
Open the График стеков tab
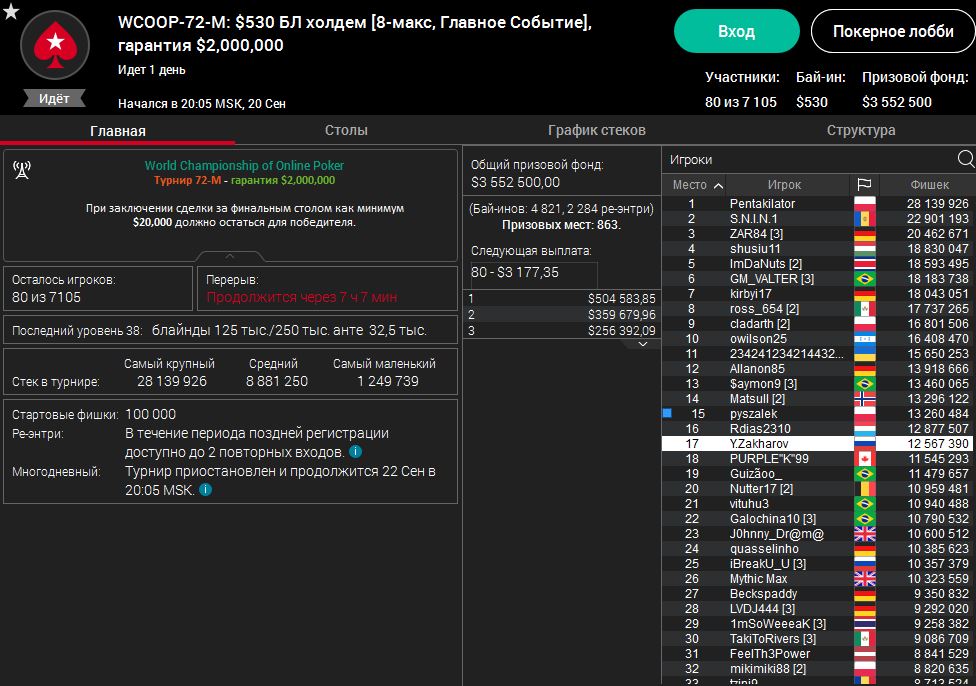tap(596, 130)
